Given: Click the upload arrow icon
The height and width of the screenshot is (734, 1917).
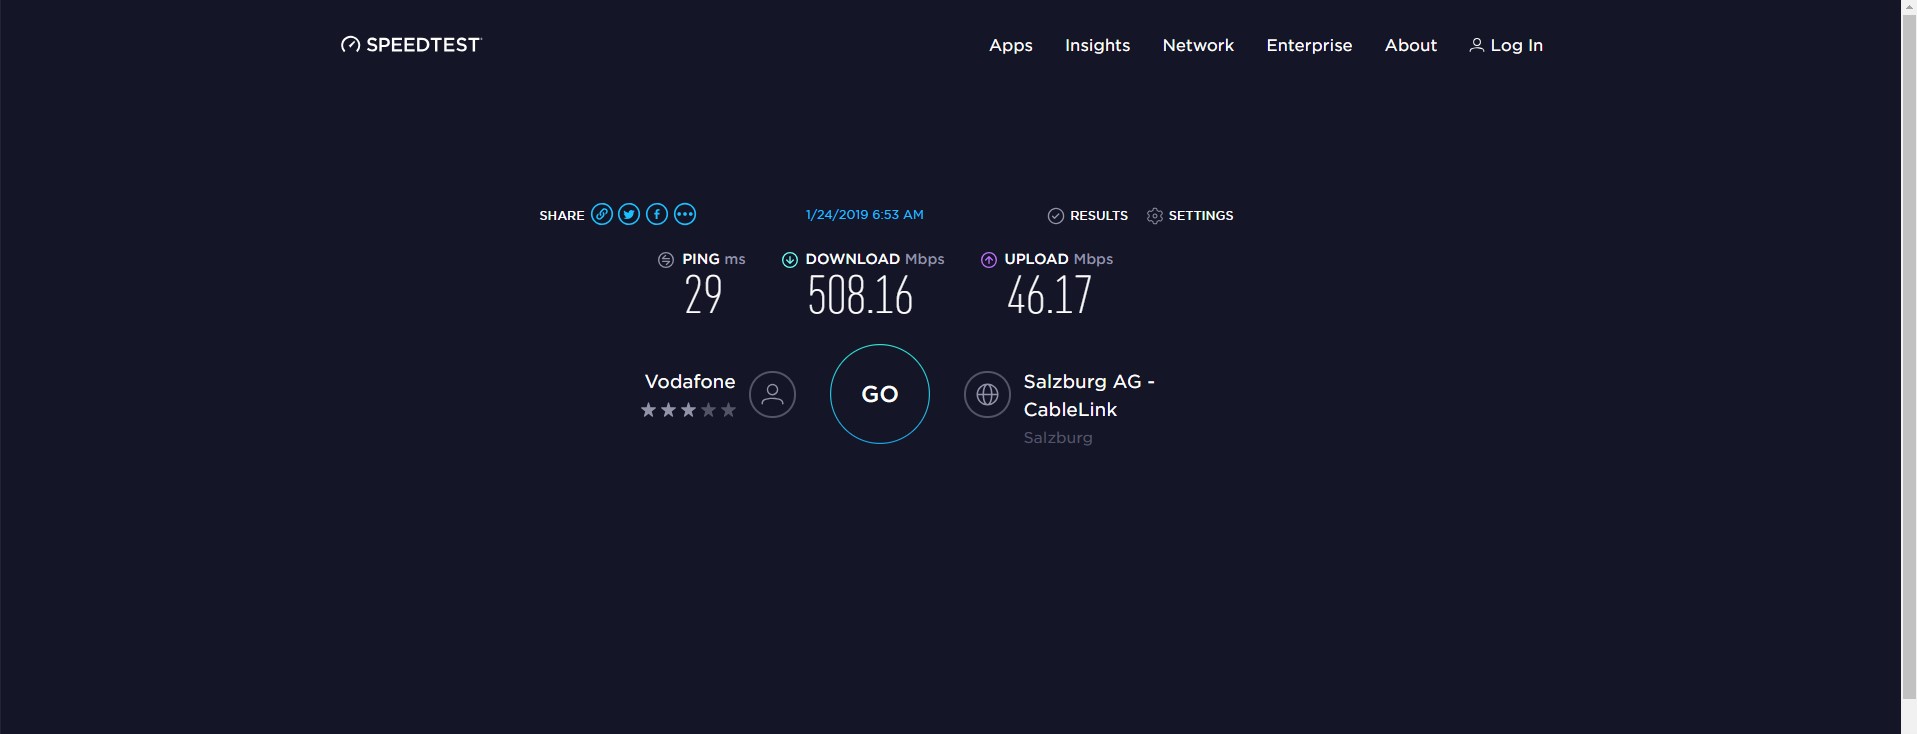Looking at the screenshot, I should click(x=989, y=260).
